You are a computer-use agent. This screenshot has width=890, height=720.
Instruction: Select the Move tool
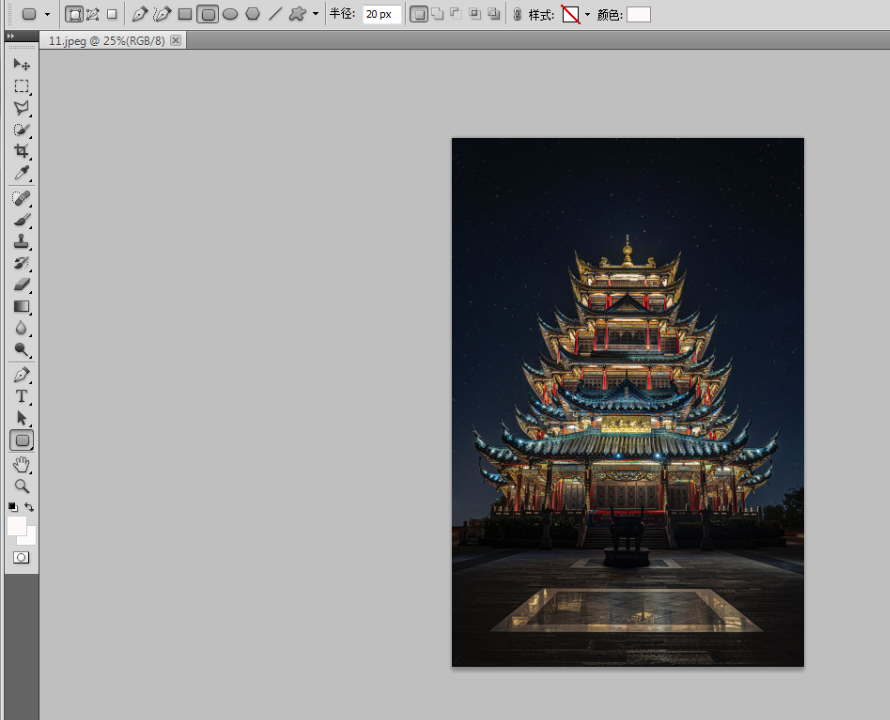coord(22,64)
